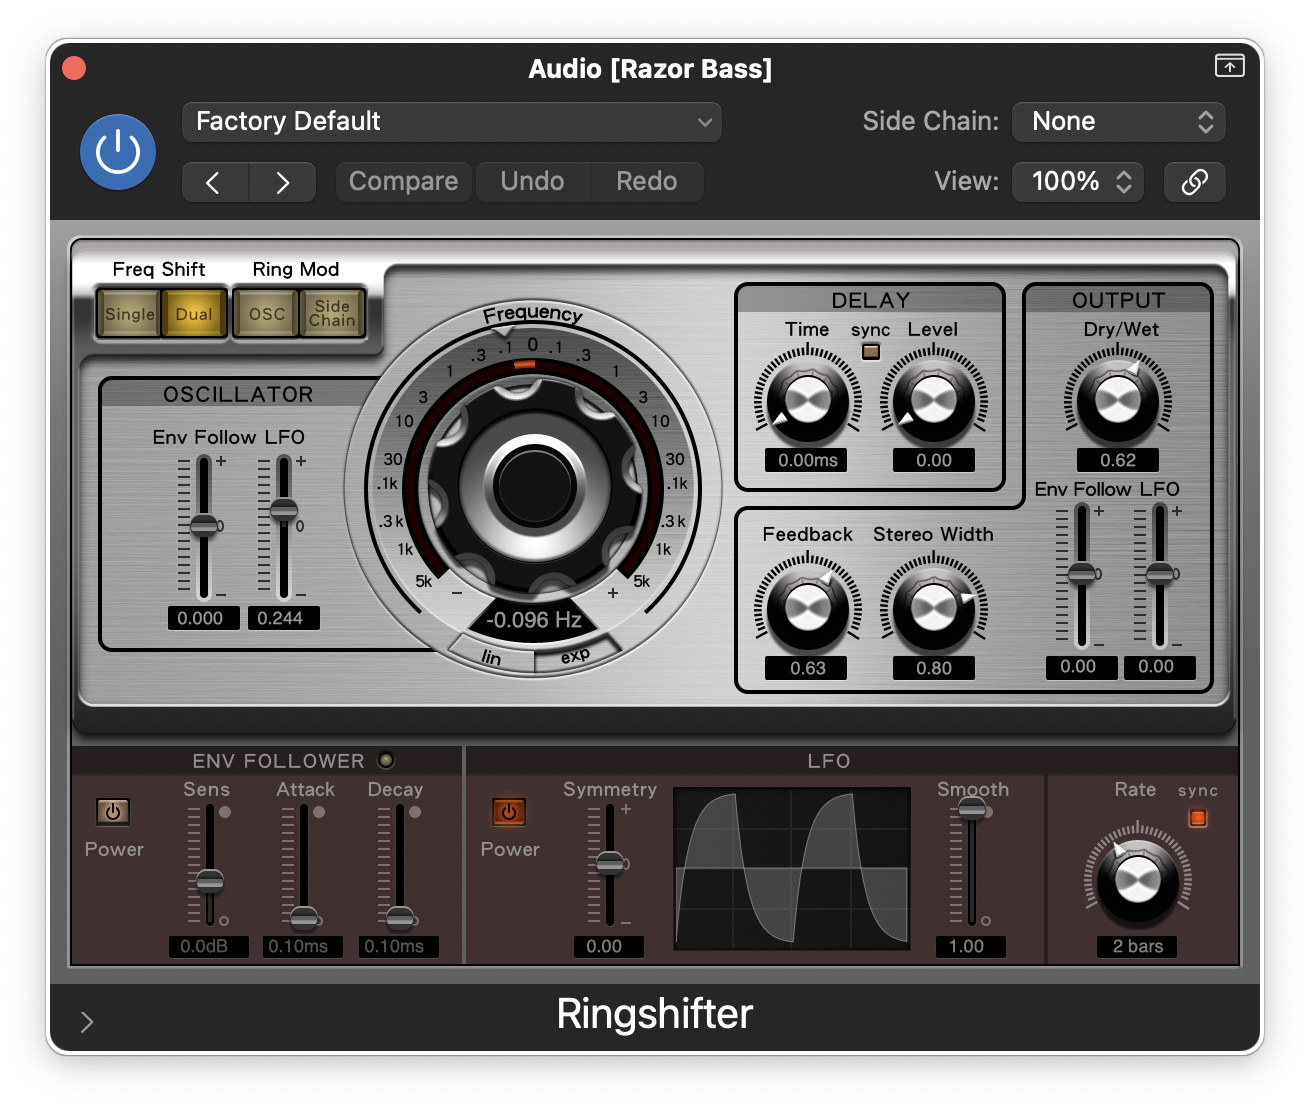
Task: Click Output Env Follow slider handle
Action: (x=1082, y=574)
